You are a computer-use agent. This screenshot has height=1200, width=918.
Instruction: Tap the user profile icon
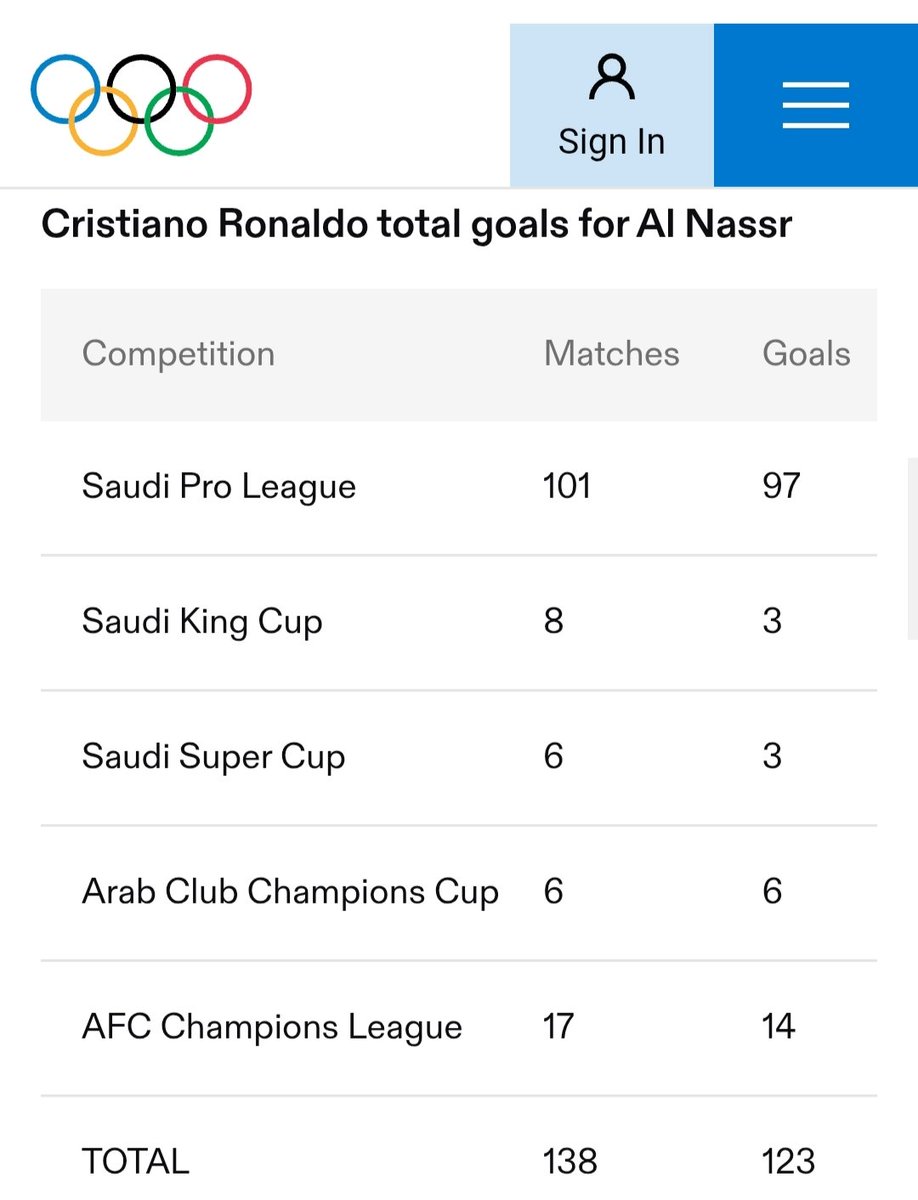[611, 78]
